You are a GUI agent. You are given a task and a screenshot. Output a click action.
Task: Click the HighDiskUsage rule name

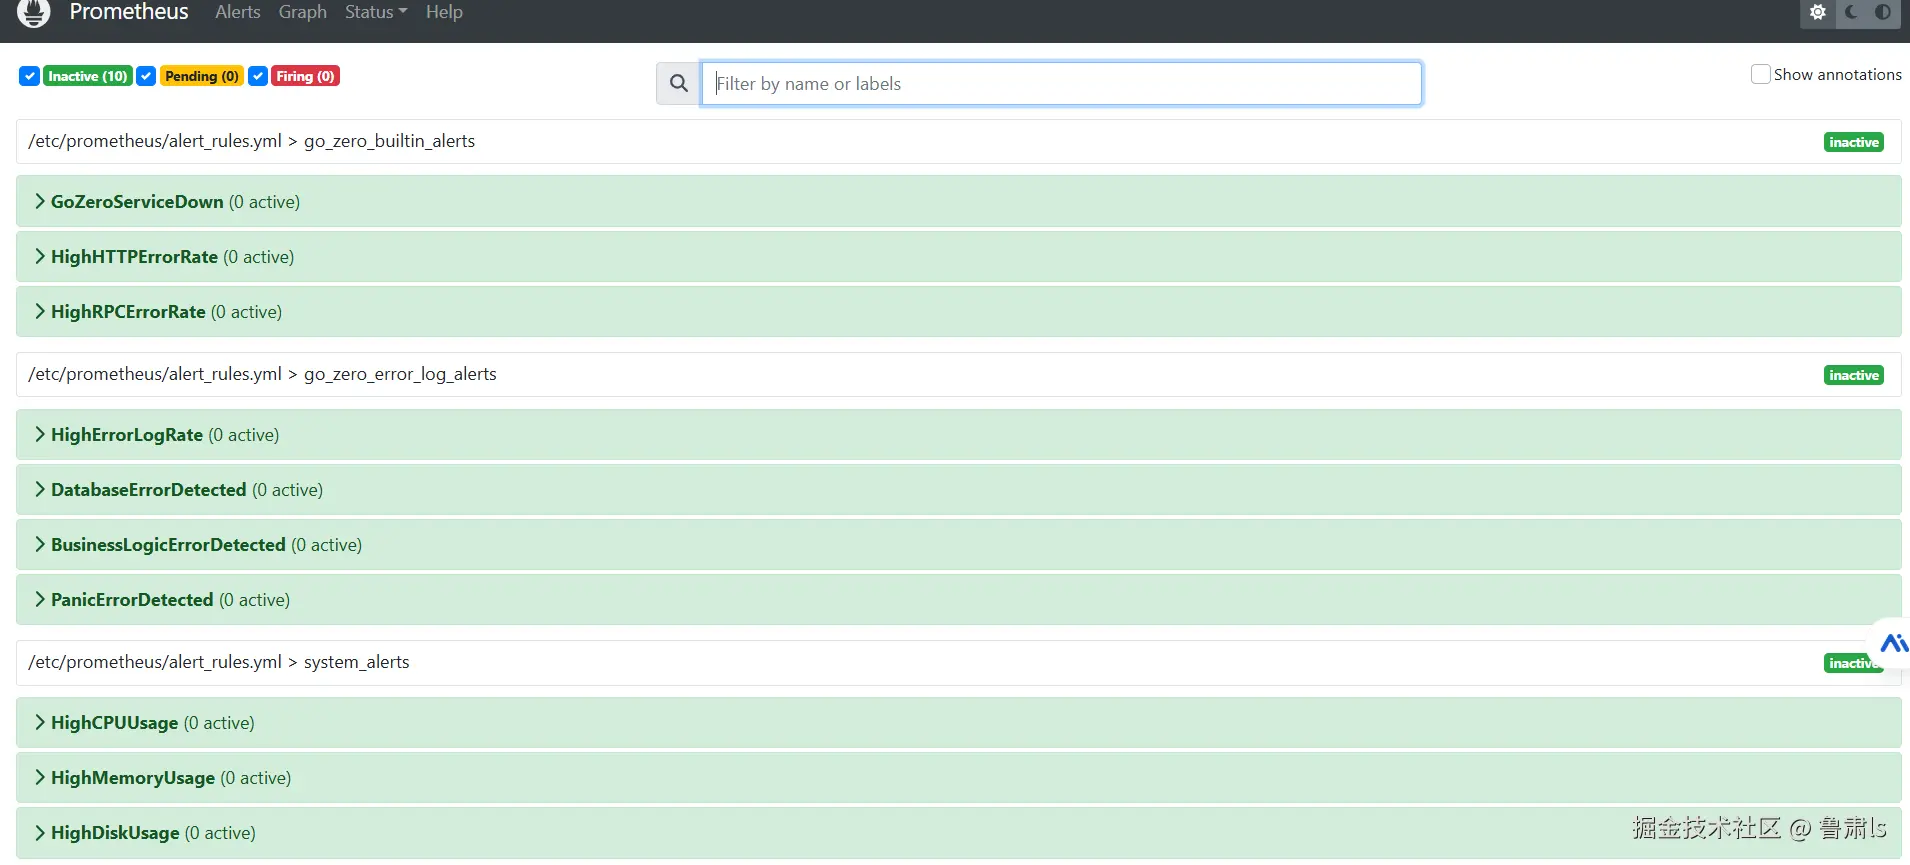116,832
